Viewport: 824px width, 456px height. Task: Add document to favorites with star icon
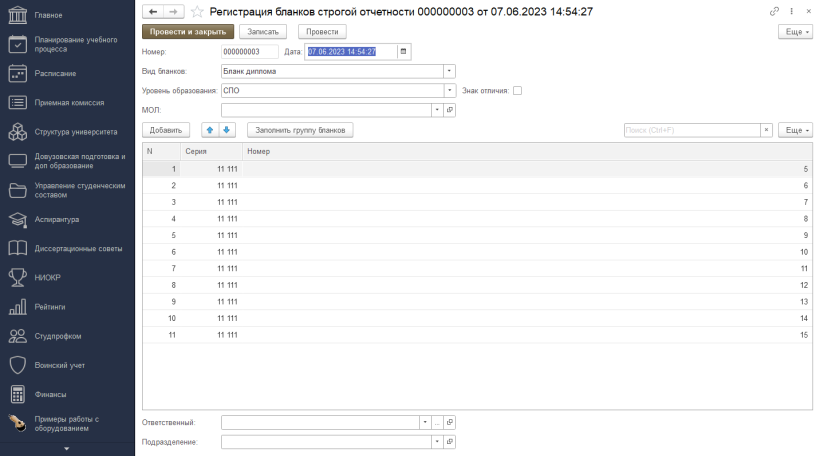pyautogui.click(x=197, y=12)
